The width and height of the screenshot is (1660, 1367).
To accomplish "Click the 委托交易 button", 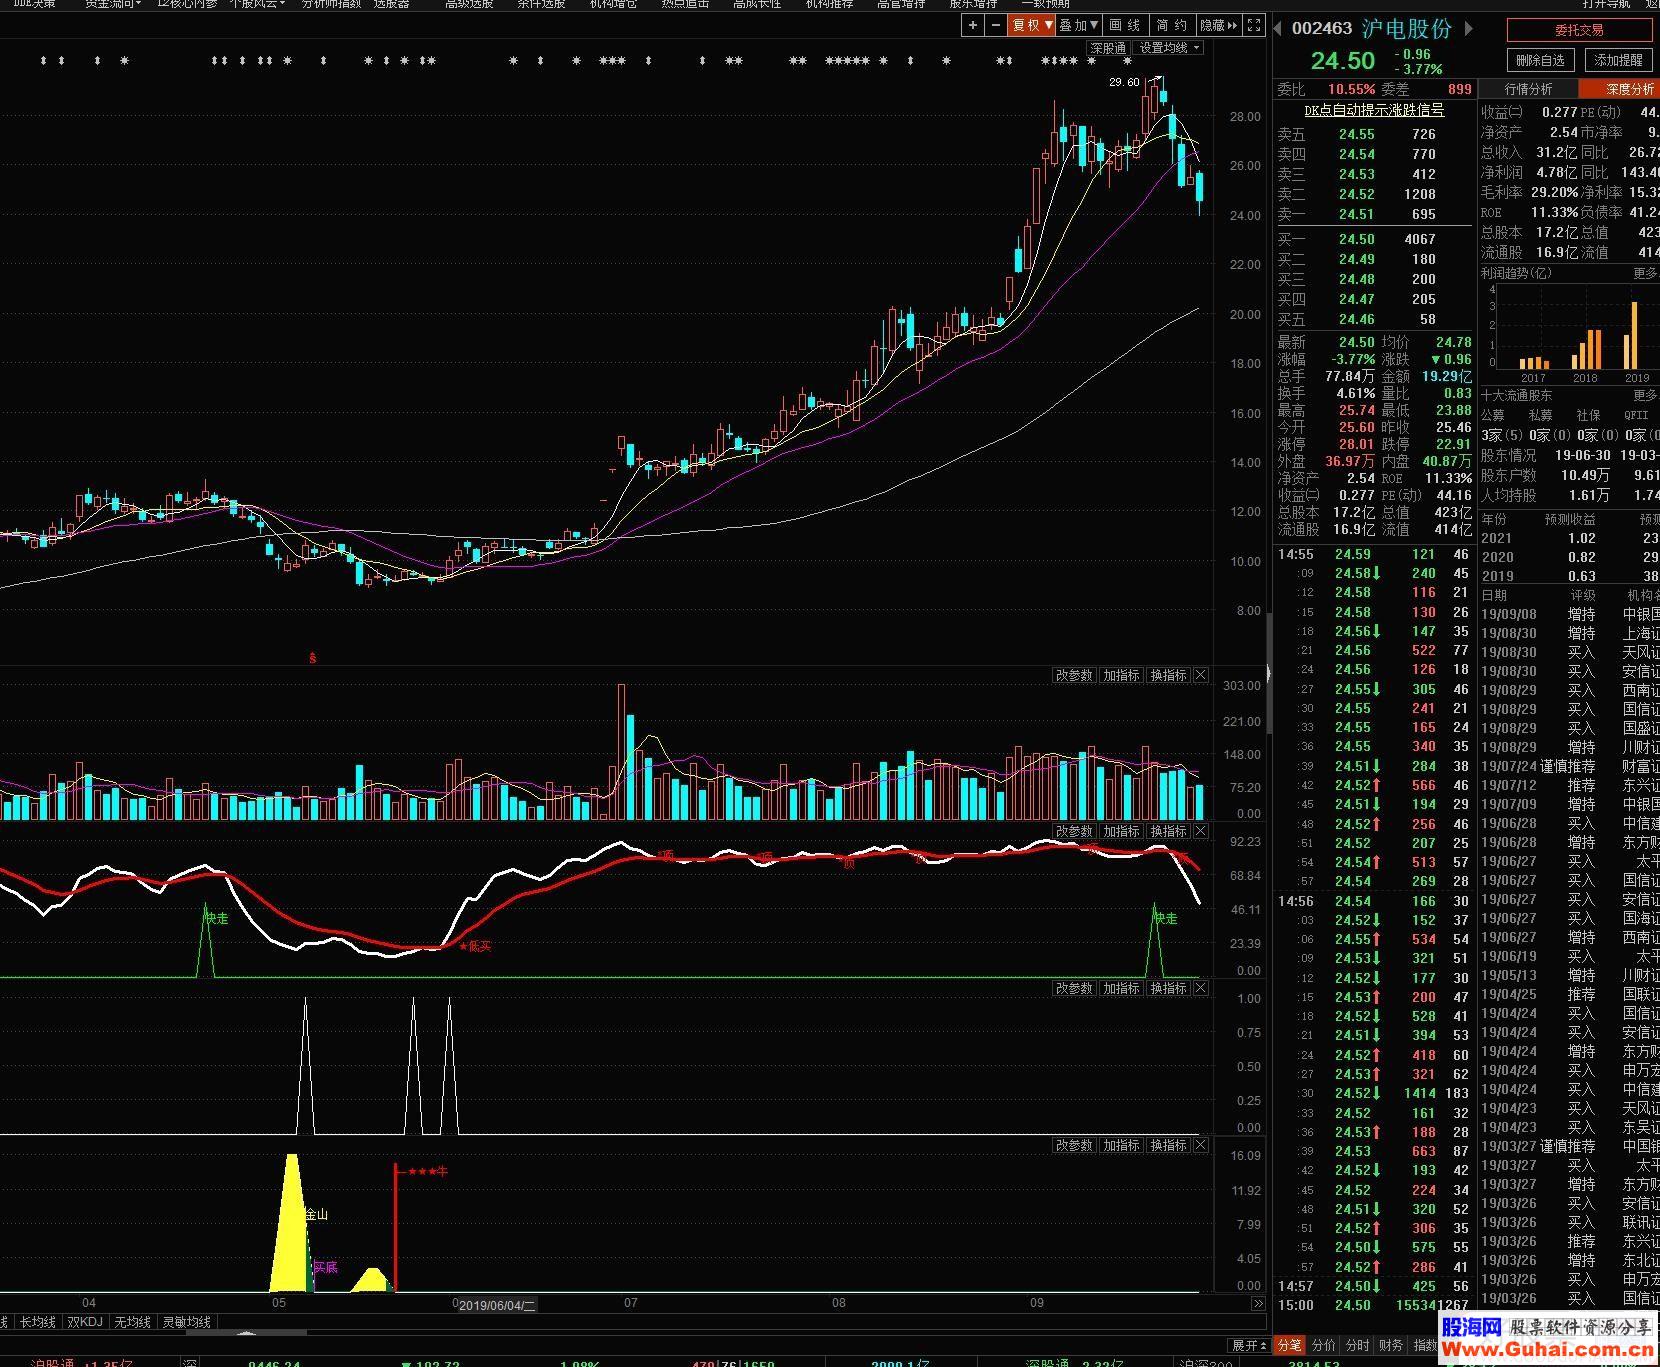I will [1579, 30].
